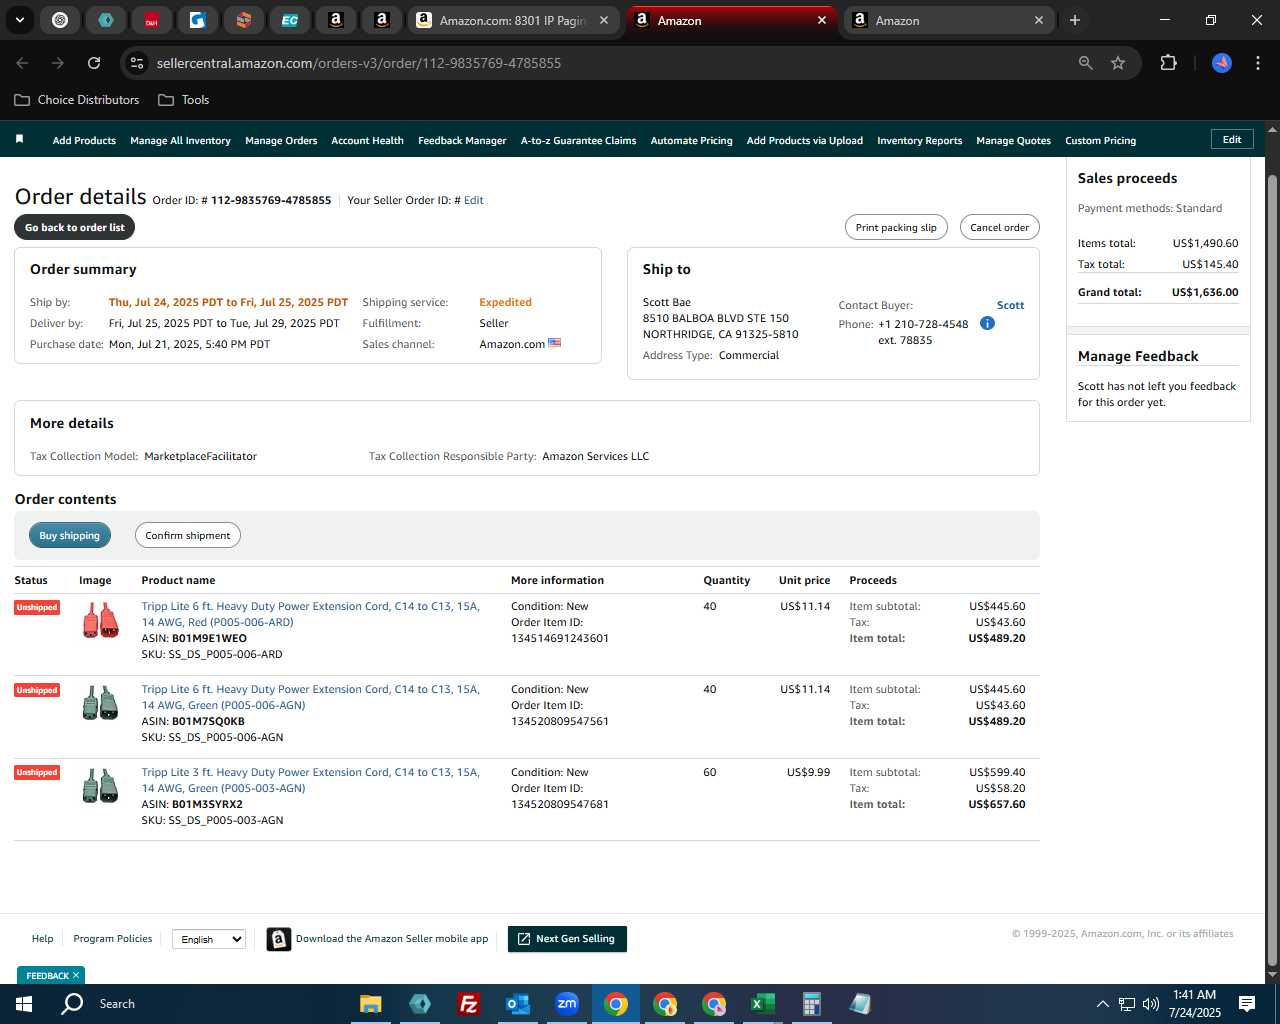Click Print packing slip button

(896, 227)
